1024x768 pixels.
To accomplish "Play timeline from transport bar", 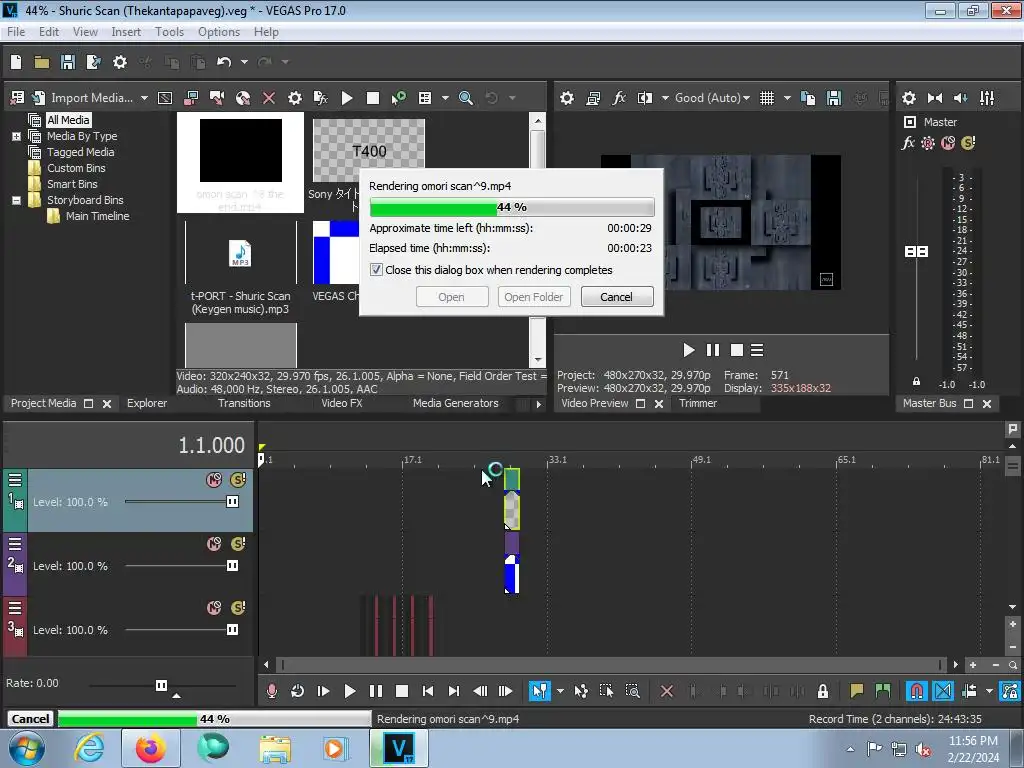I will pos(349,691).
